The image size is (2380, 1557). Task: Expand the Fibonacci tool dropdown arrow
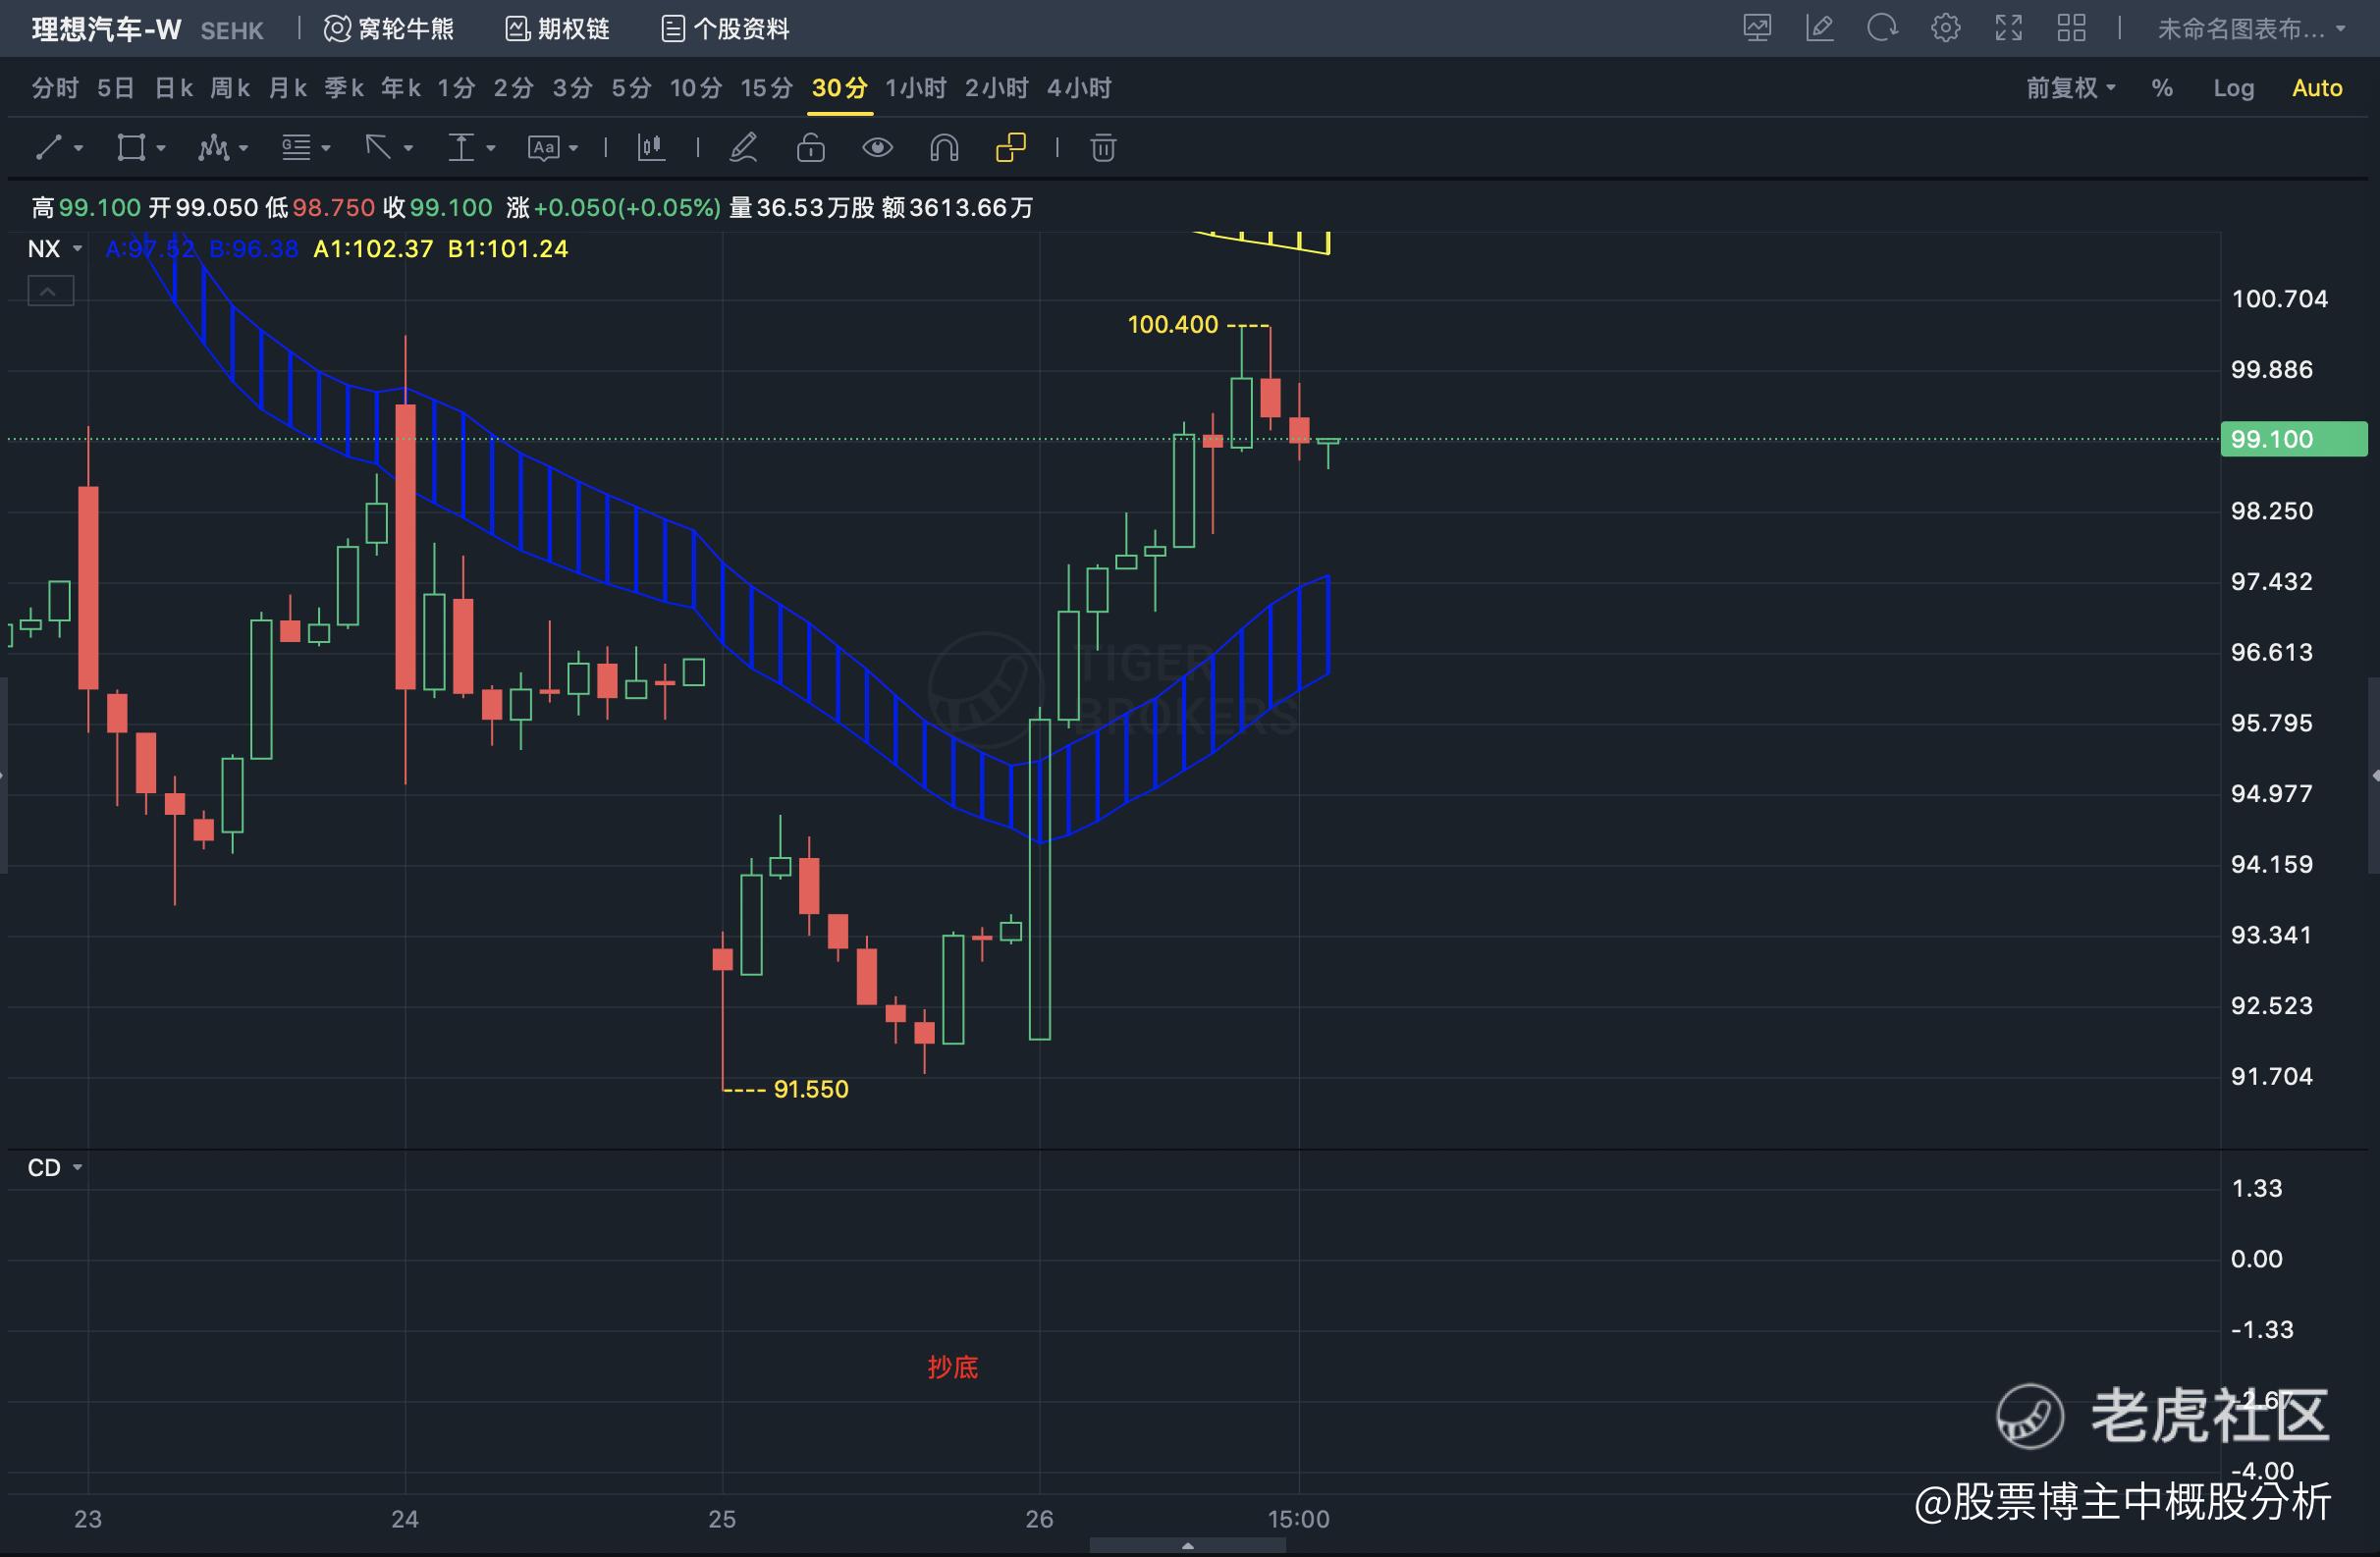click(x=326, y=149)
